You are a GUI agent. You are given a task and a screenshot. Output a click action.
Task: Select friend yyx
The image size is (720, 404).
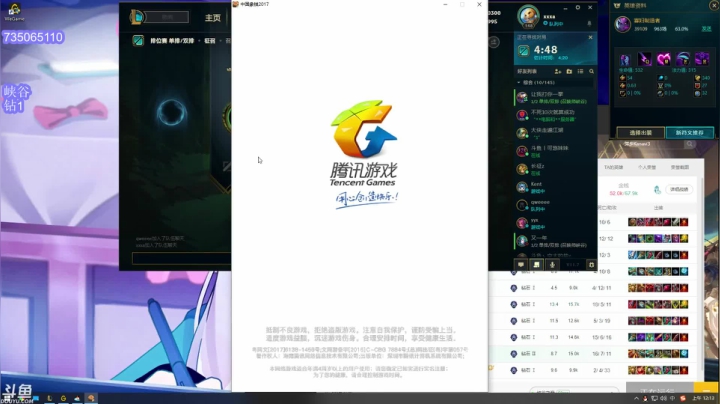555,223
